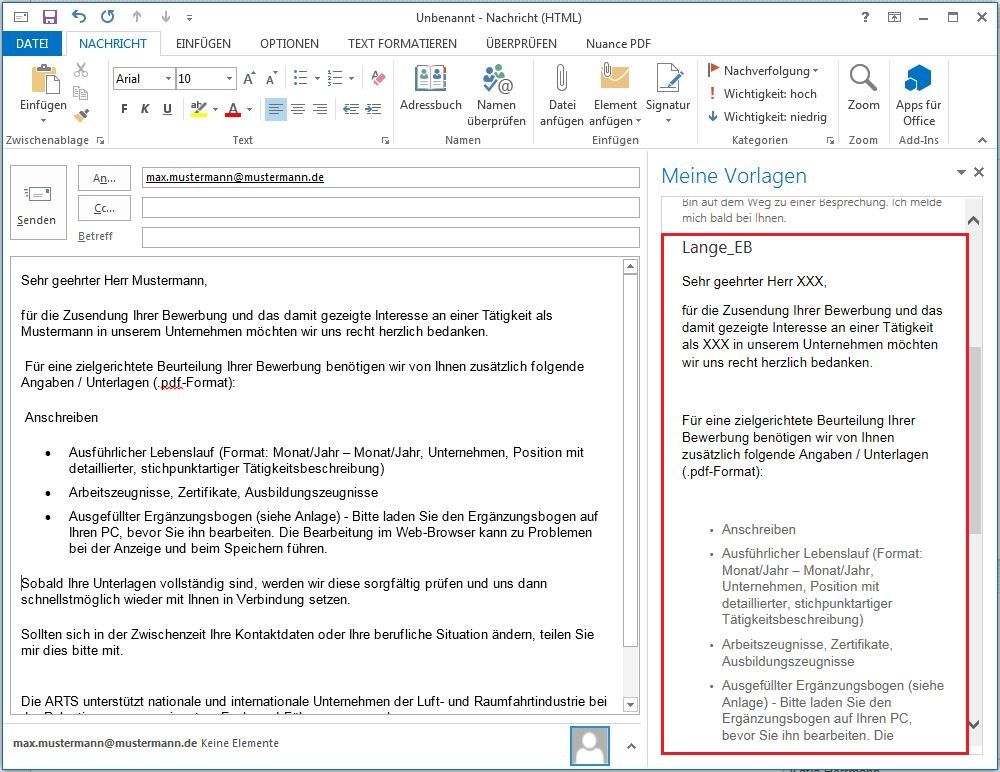Attach a file with Datei anfügen

562,96
